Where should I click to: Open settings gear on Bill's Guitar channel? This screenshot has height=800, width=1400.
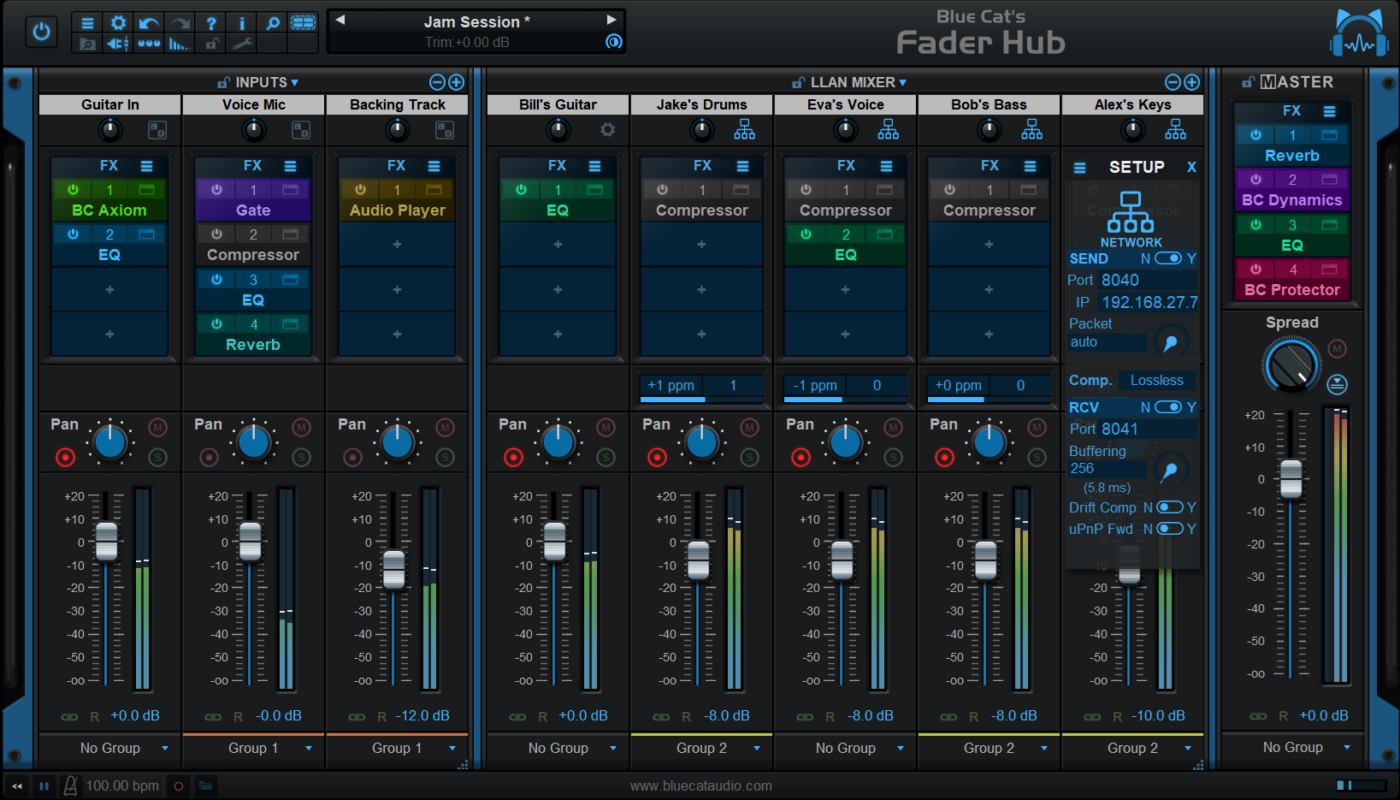click(607, 129)
